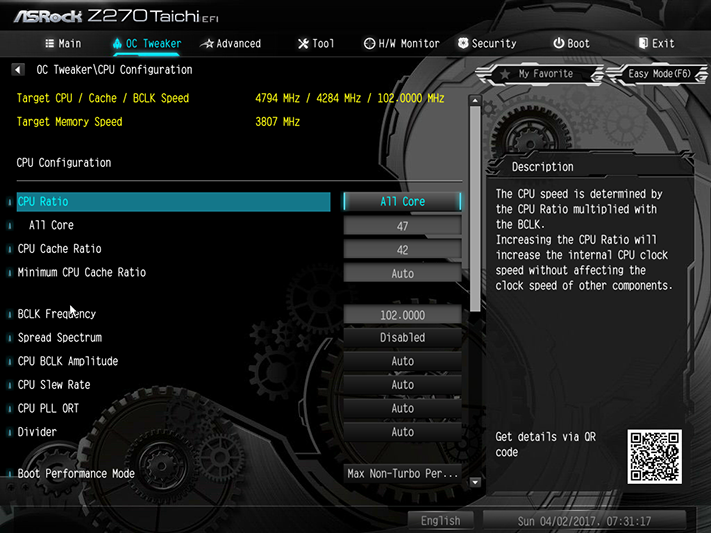Viewport: 711px width, 533px height.
Task: Click the scrollbar up arrow
Action: [475, 100]
